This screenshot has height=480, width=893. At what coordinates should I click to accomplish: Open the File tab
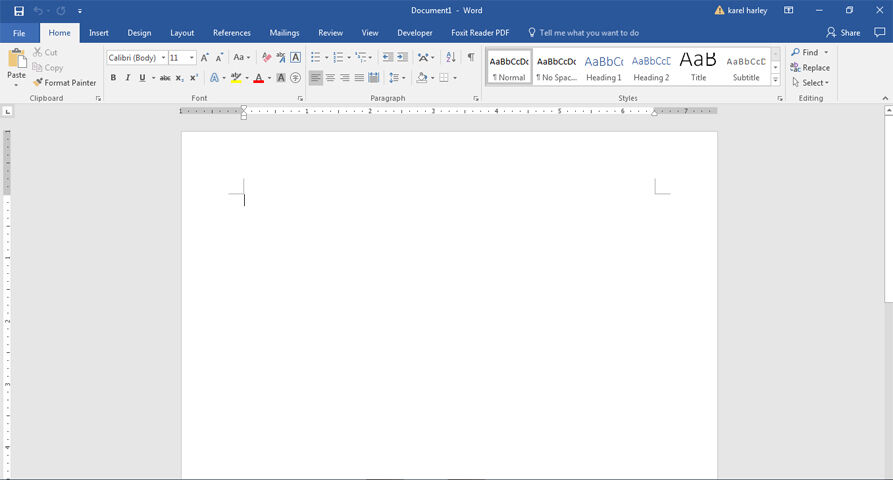click(19, 33)
